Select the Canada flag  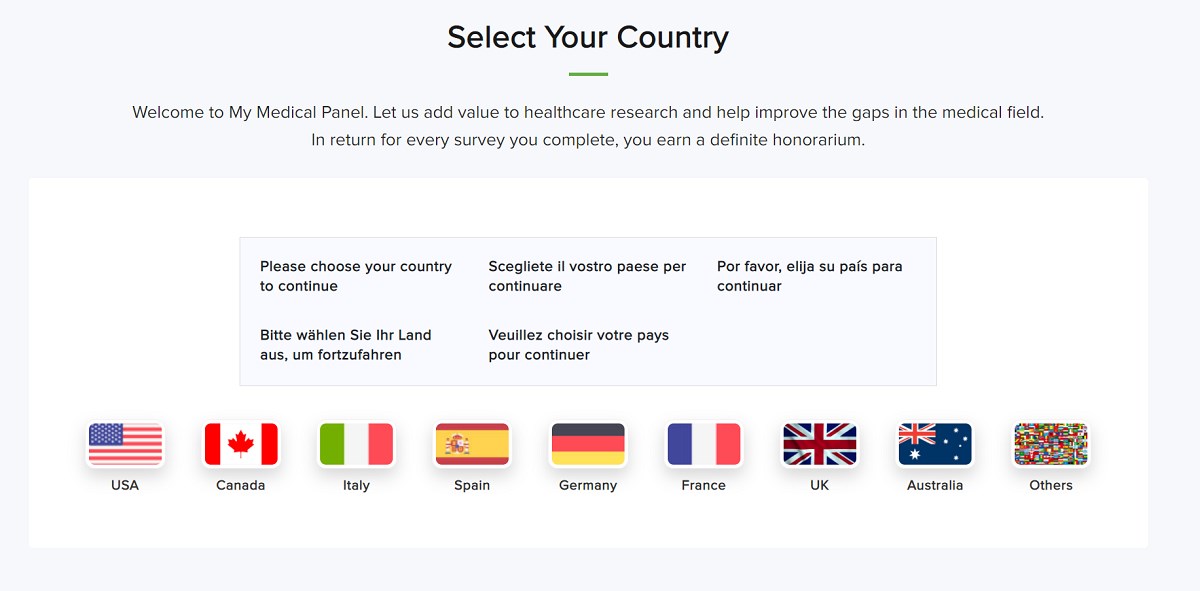[x=240, y=444]
